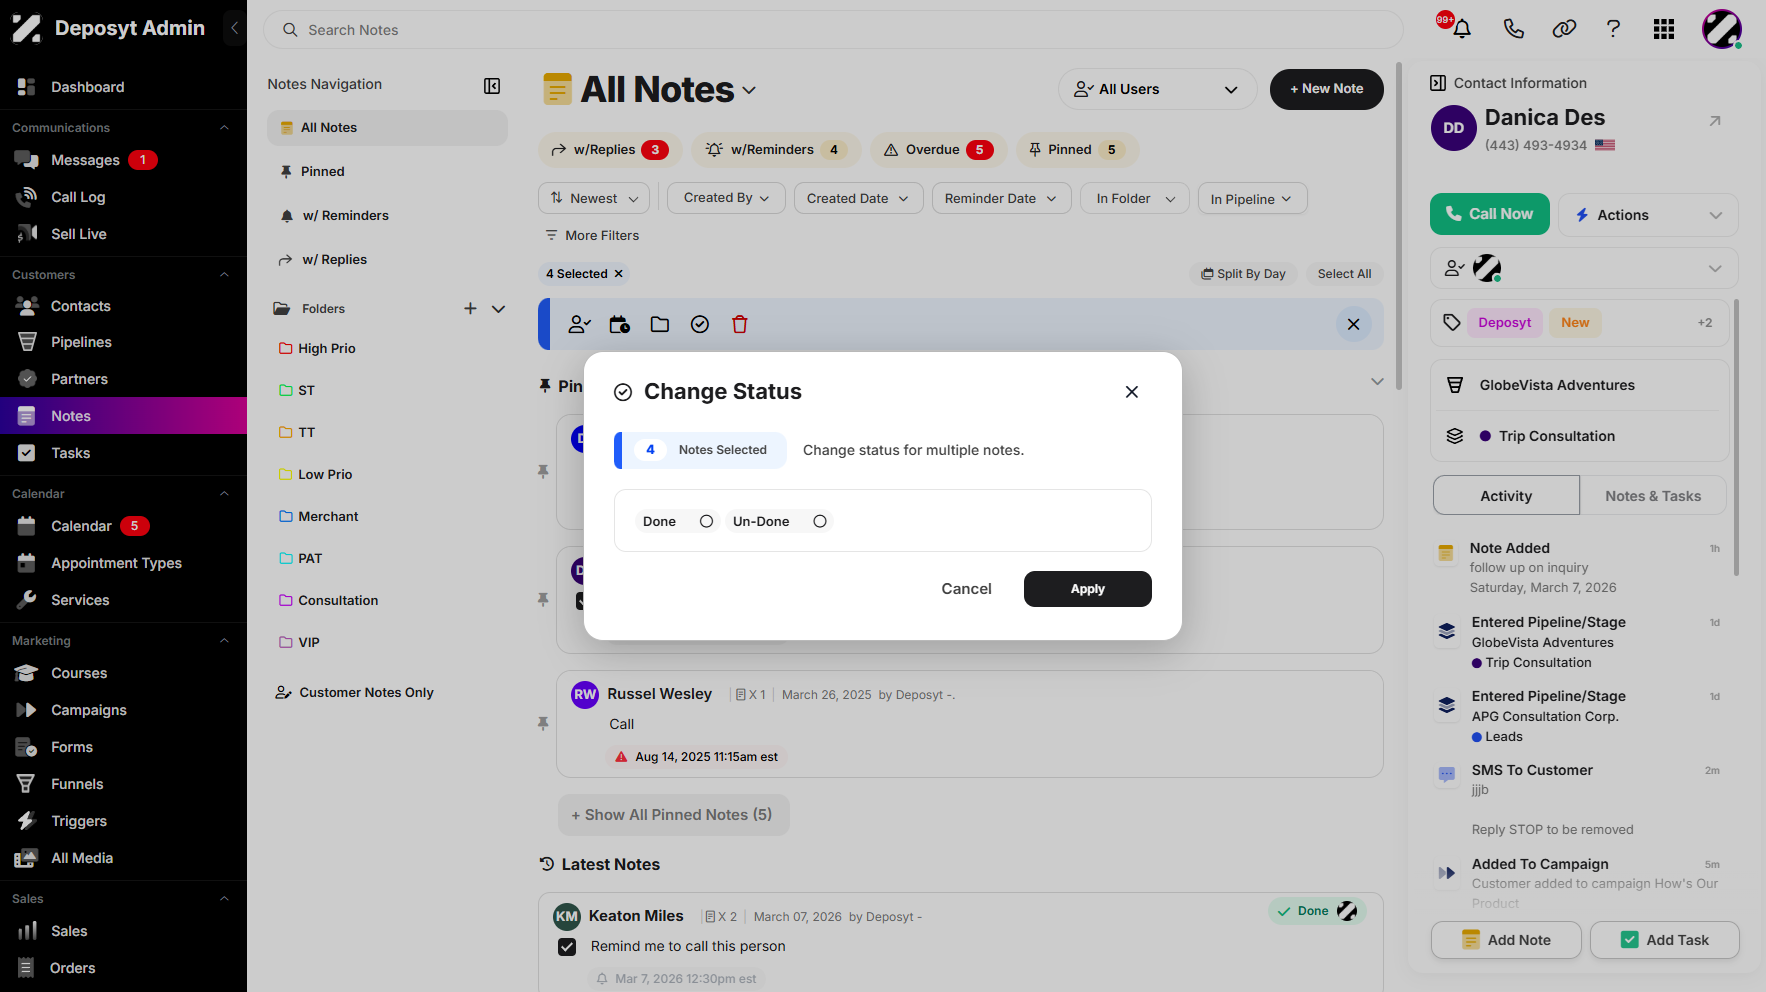Screen dimensions: 1766x992
Task: Switch to the Notes & Tasks tab
Action: (x=1653, y=496)
